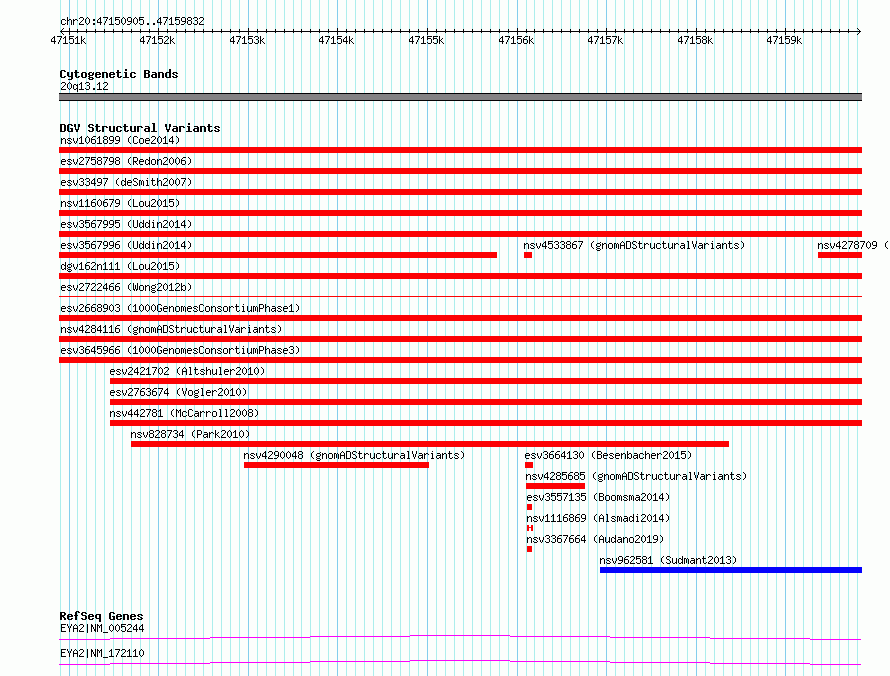
Task: Open the nsv3367664 (Audano2019) label
Action: tap(595, 539)
